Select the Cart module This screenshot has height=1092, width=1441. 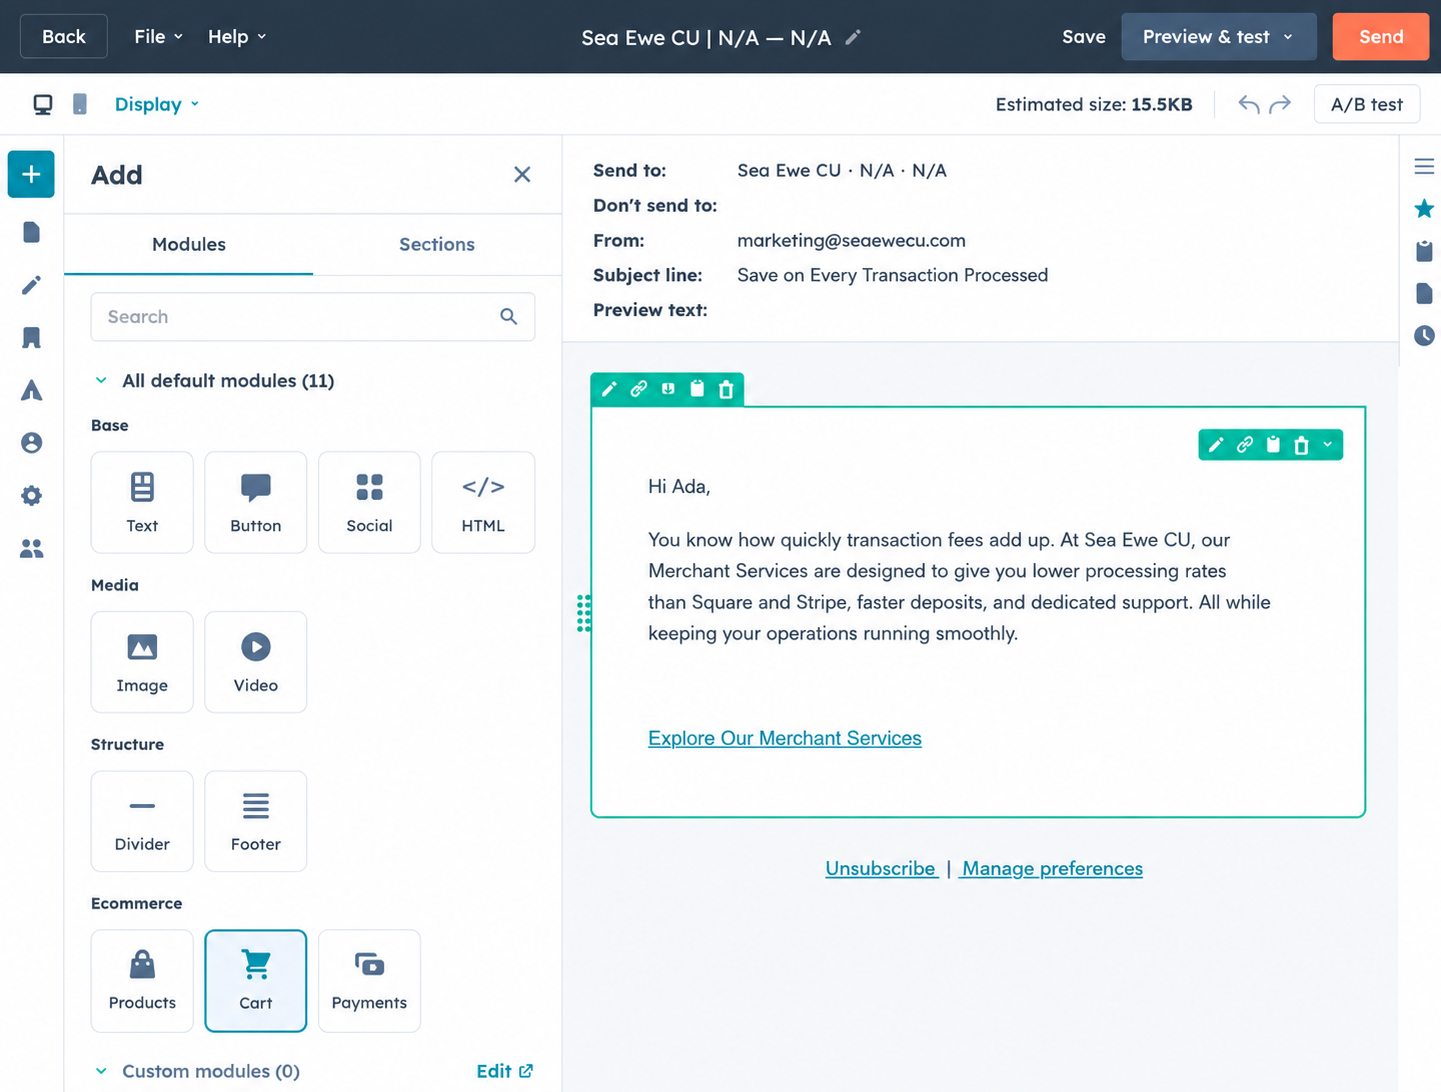pos(255,981)
